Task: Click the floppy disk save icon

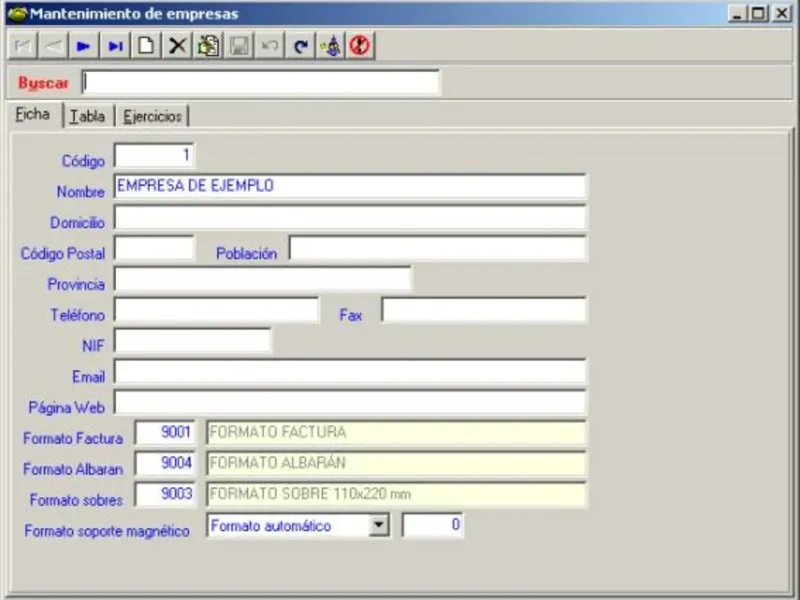Action: [239, 46]
